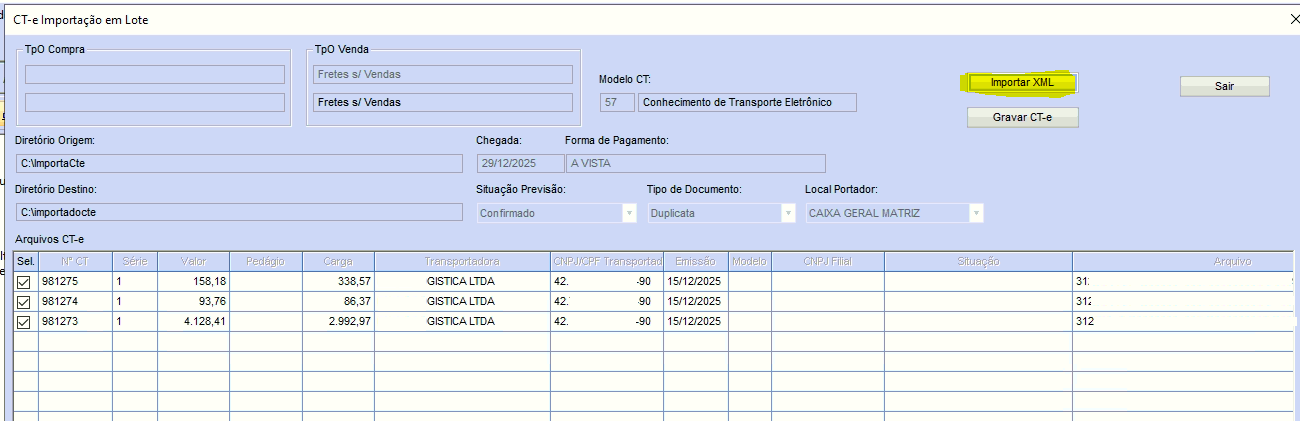Deselect the checkbox for CT 981273
Viewport: 1300px width, 421px height.
(24, 321)
